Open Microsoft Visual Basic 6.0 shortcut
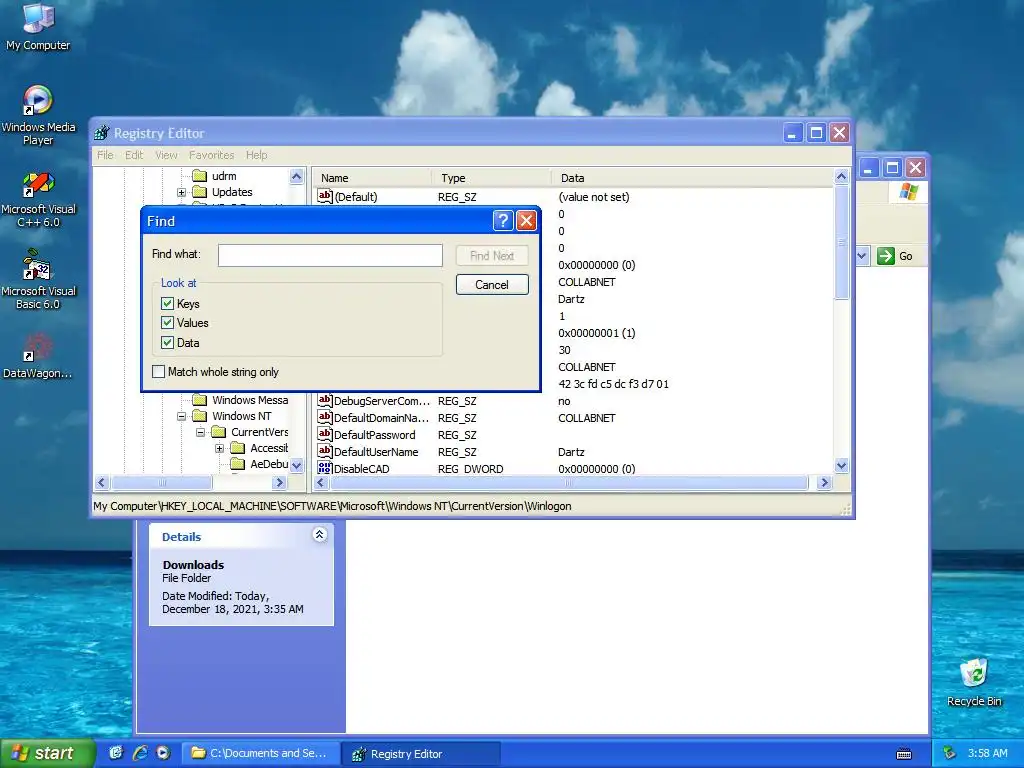 38,280
